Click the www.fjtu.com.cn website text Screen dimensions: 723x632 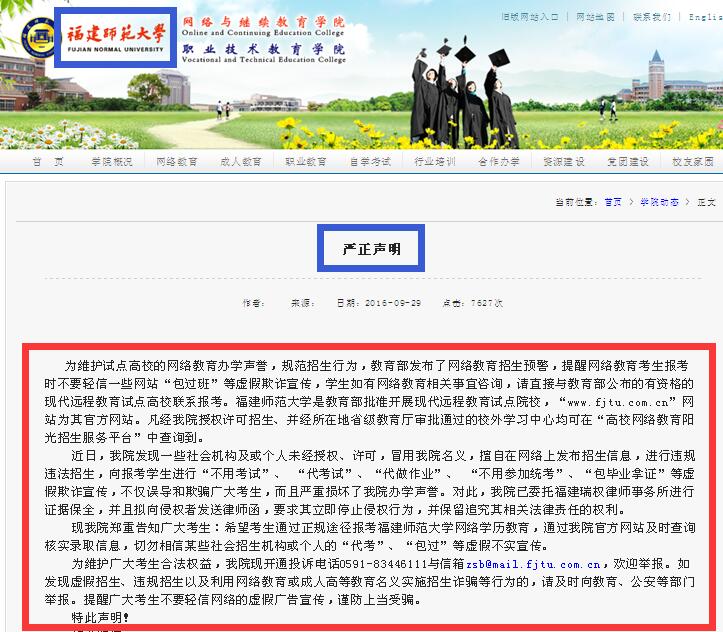[618, 402]
